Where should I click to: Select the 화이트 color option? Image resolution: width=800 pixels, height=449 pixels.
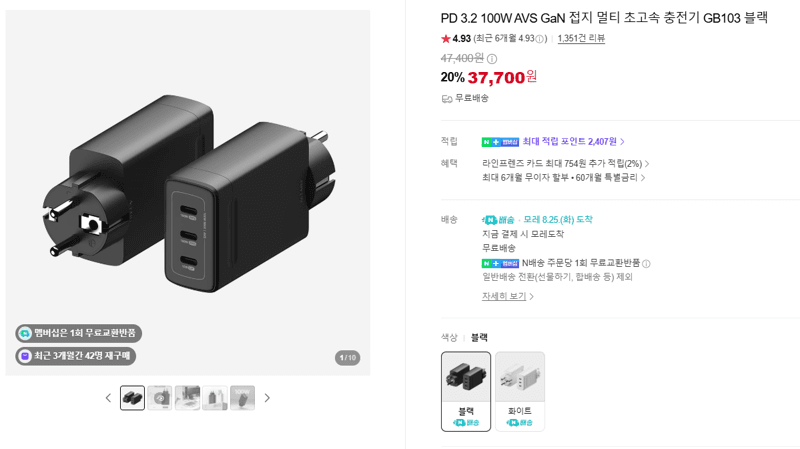click(520, 391)
